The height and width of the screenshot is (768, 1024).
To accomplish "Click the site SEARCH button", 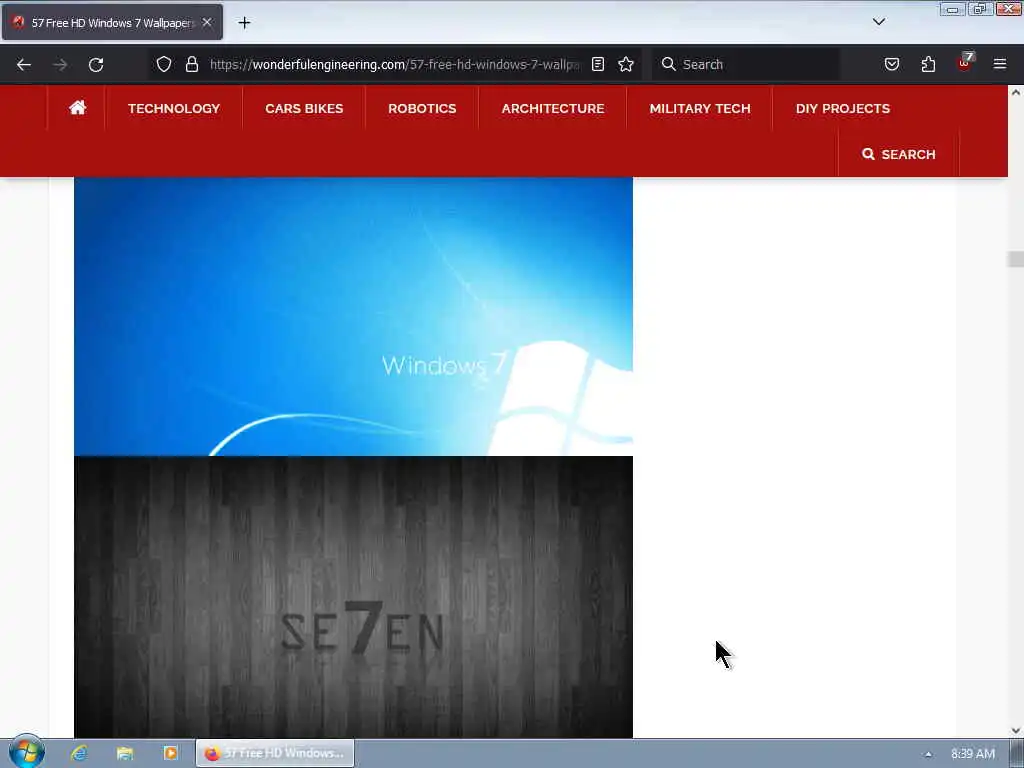I will (x=899, y=154).
